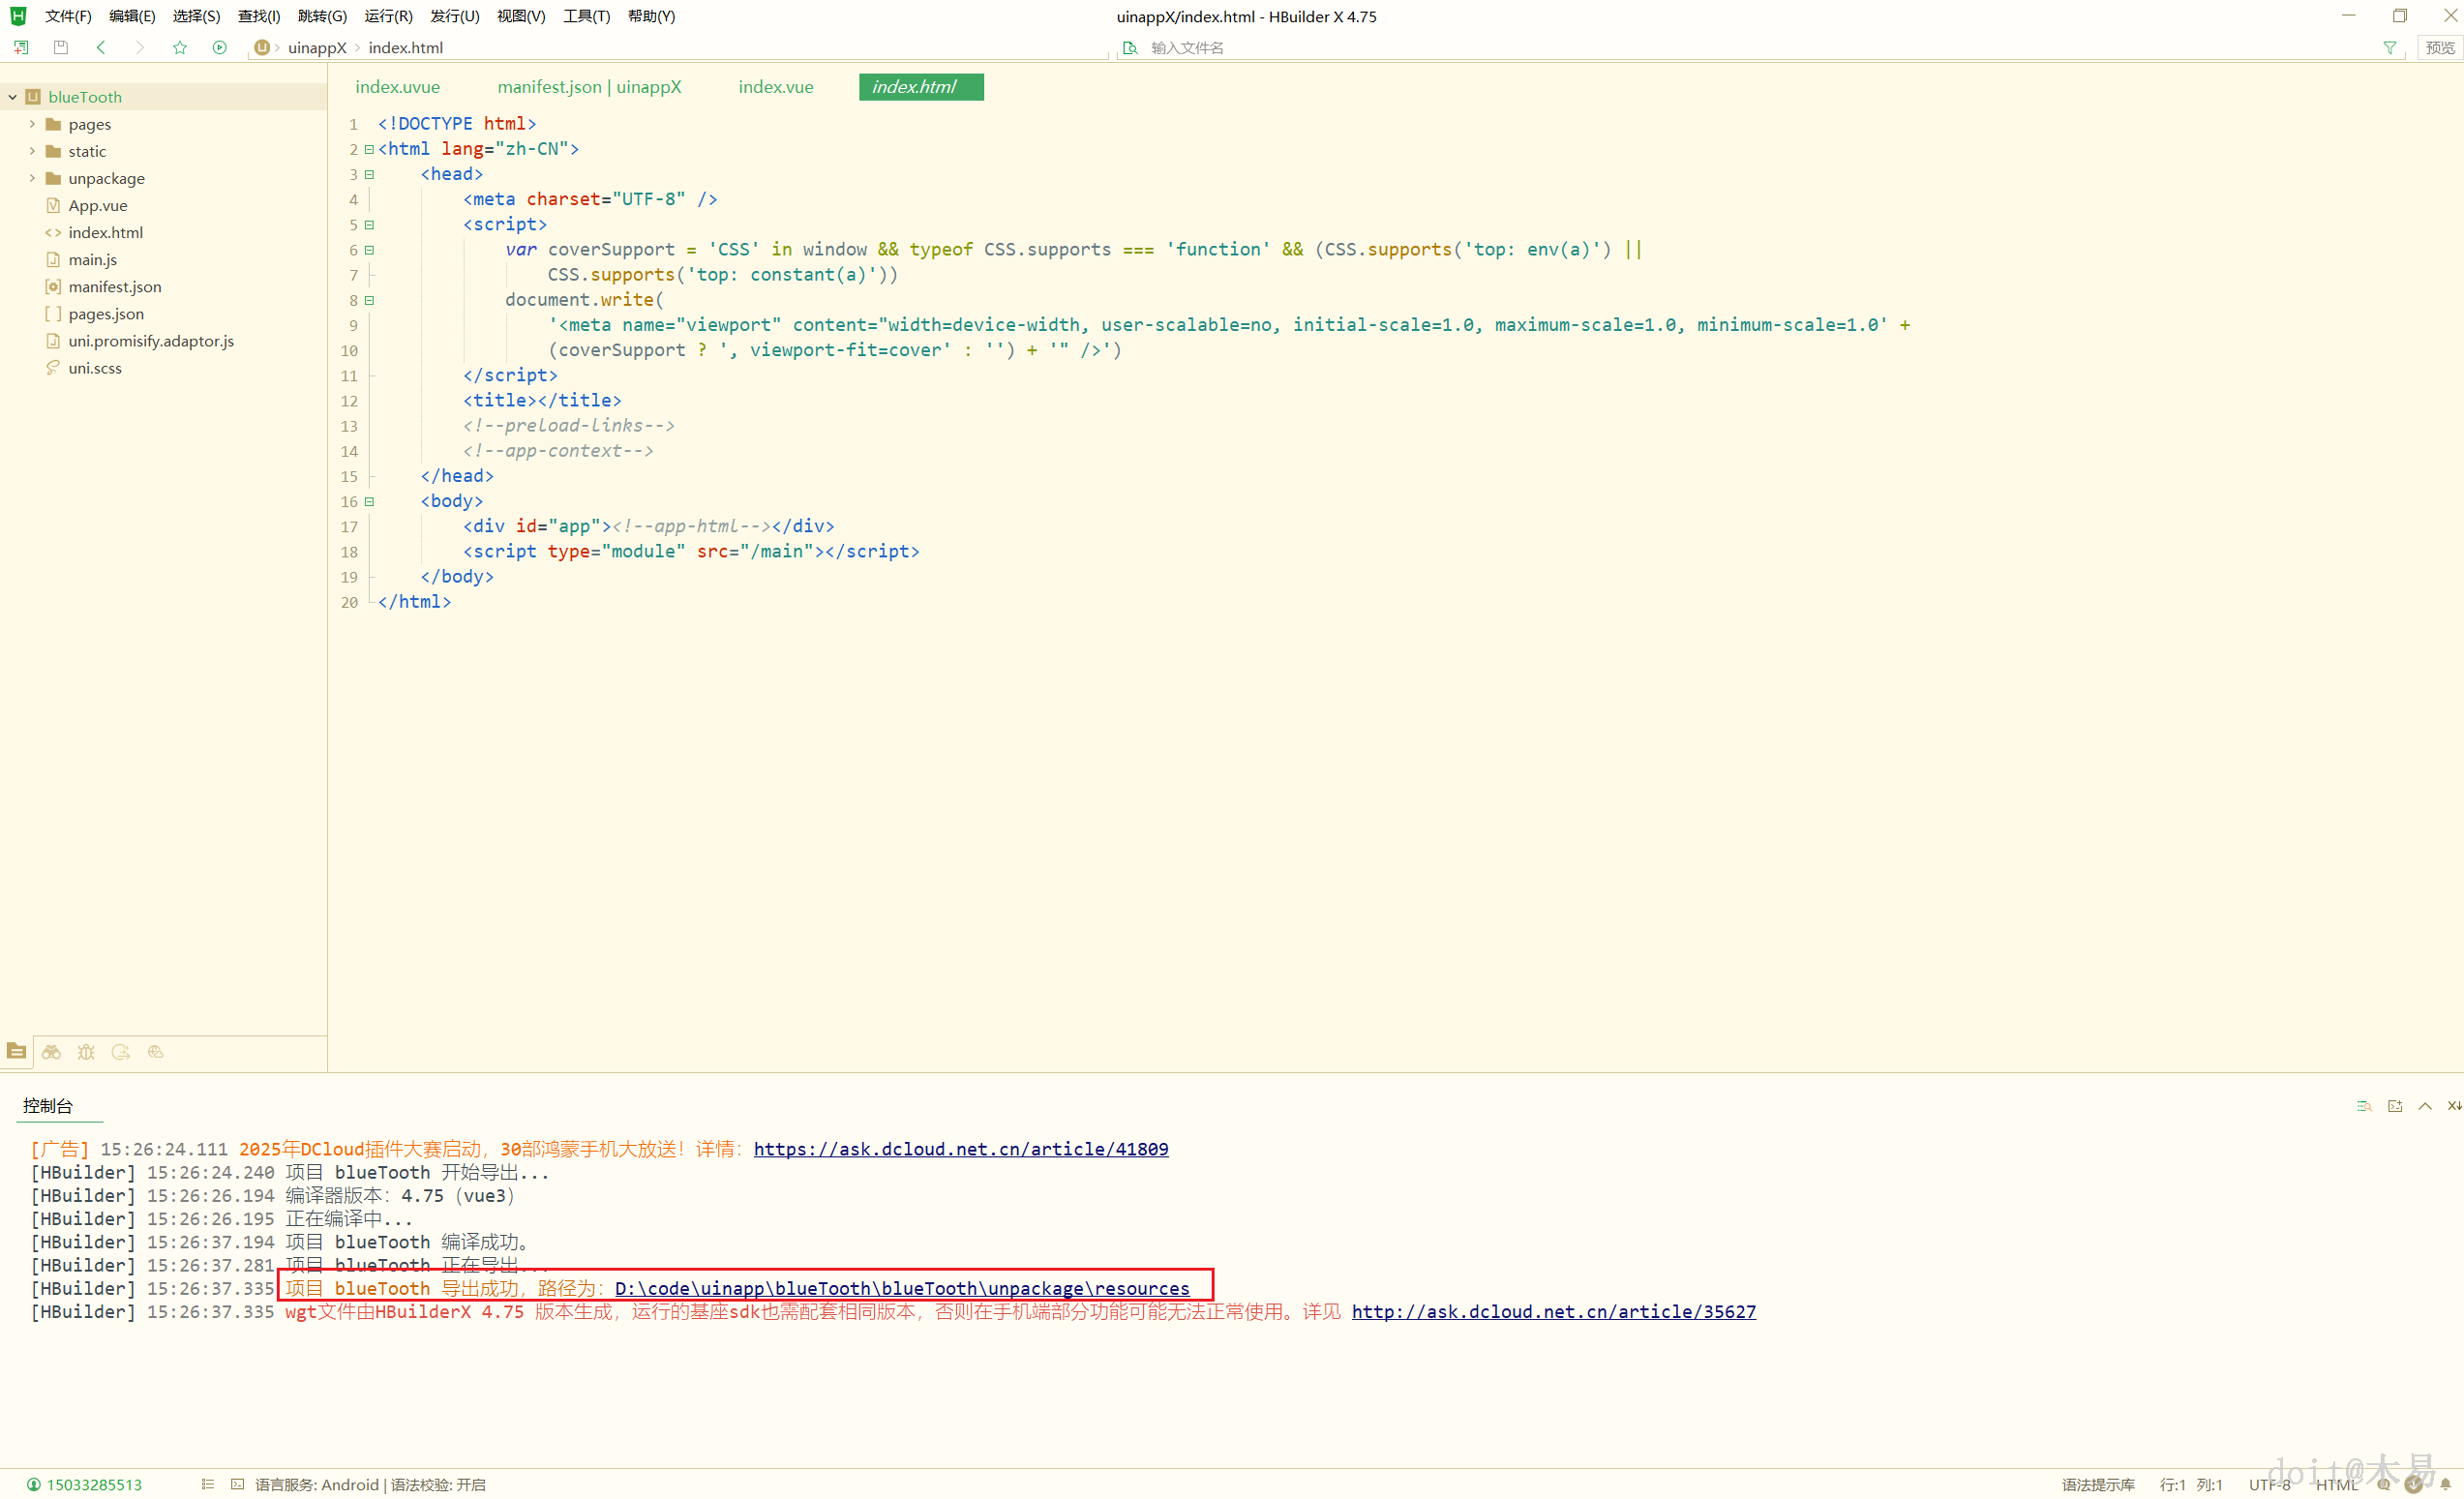2464x1499 pixels.
Task: Click the new terminal icon in console
Action: 2395,1106
